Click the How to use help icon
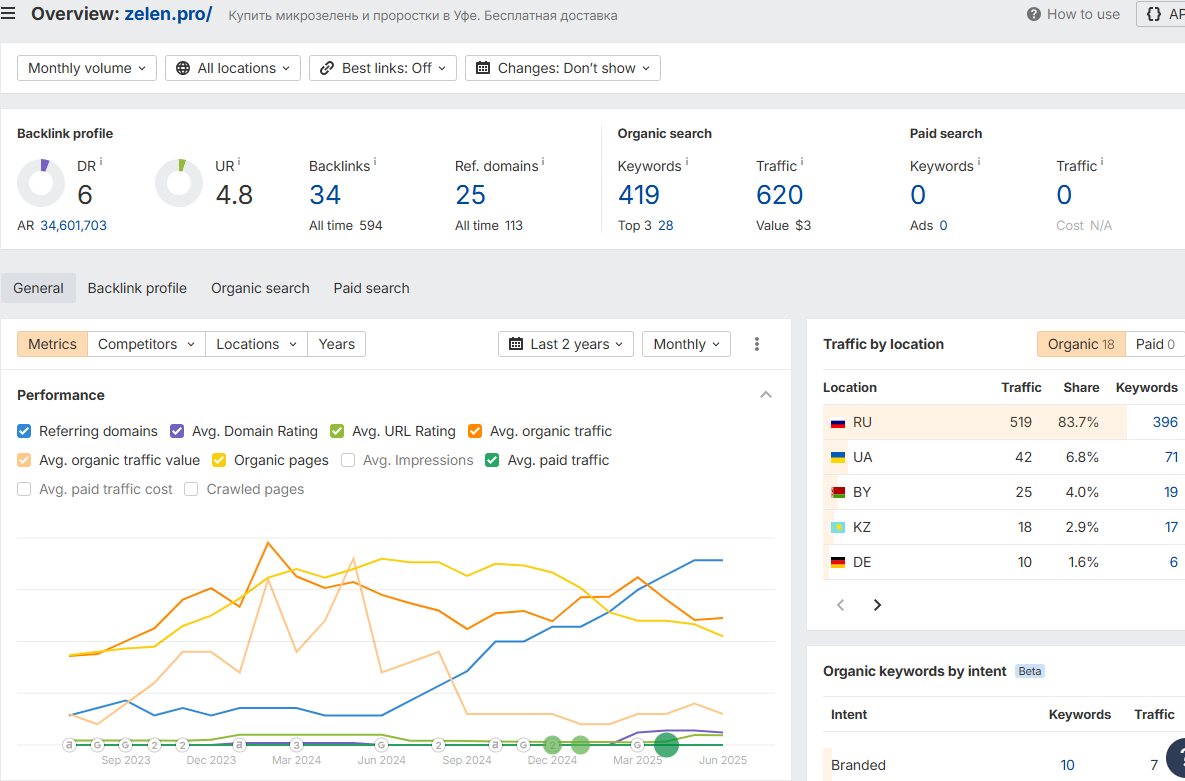The width and height of the screenshot is (1185, 781). (x=1033, y=14)
